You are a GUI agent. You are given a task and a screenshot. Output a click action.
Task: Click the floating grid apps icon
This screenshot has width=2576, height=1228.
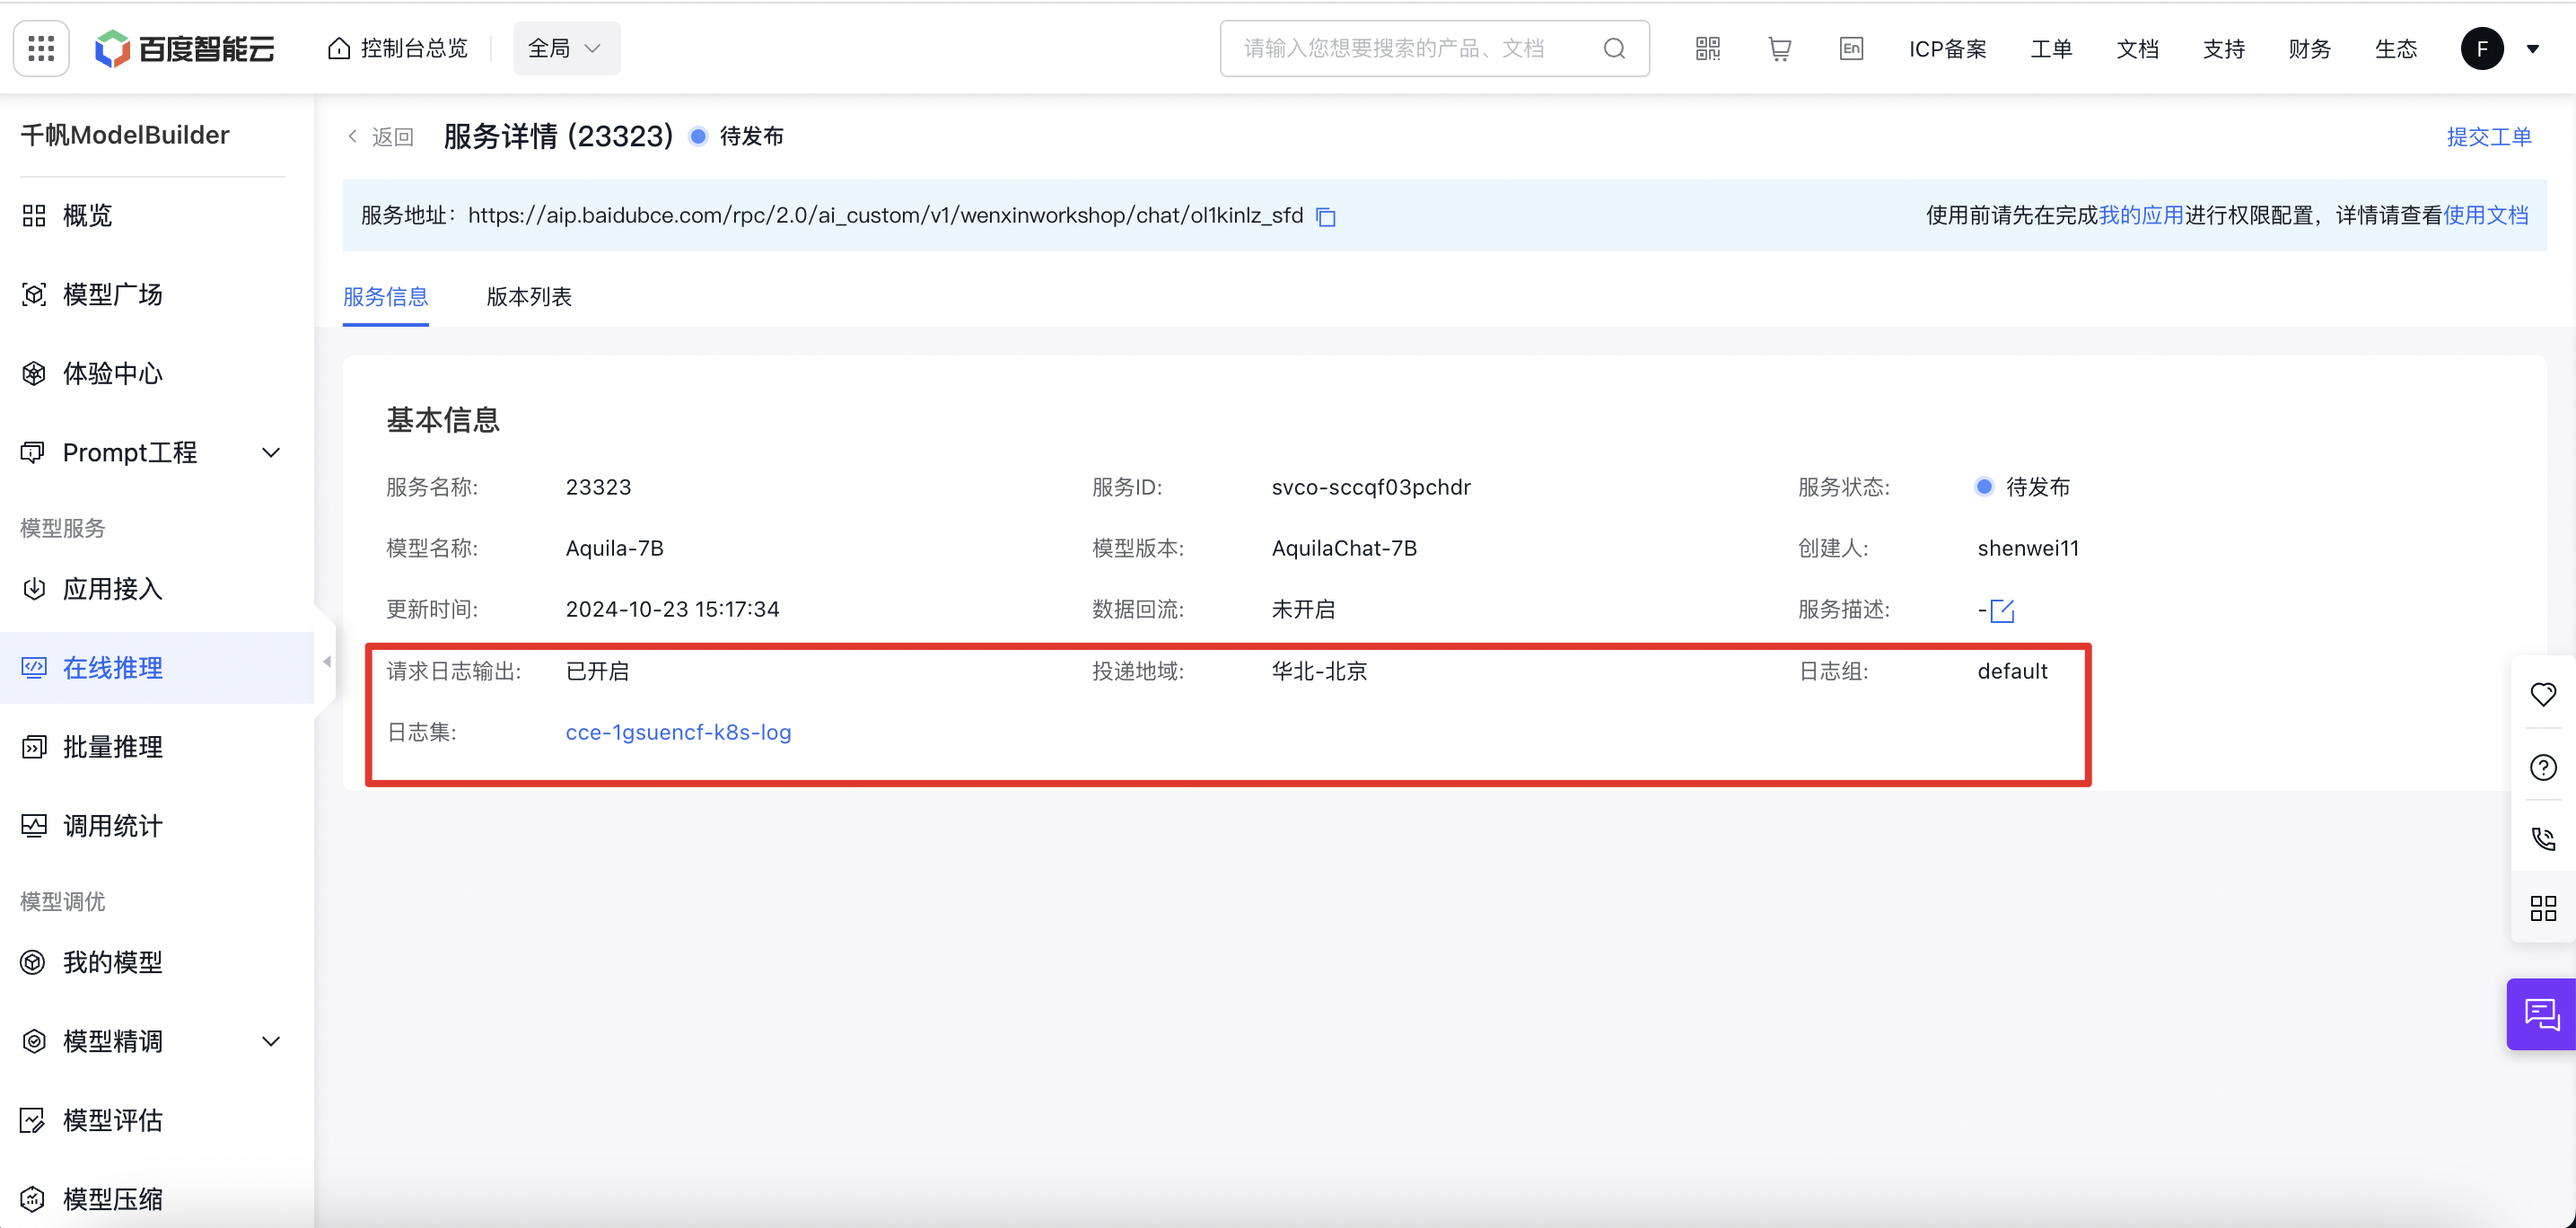2543,908
